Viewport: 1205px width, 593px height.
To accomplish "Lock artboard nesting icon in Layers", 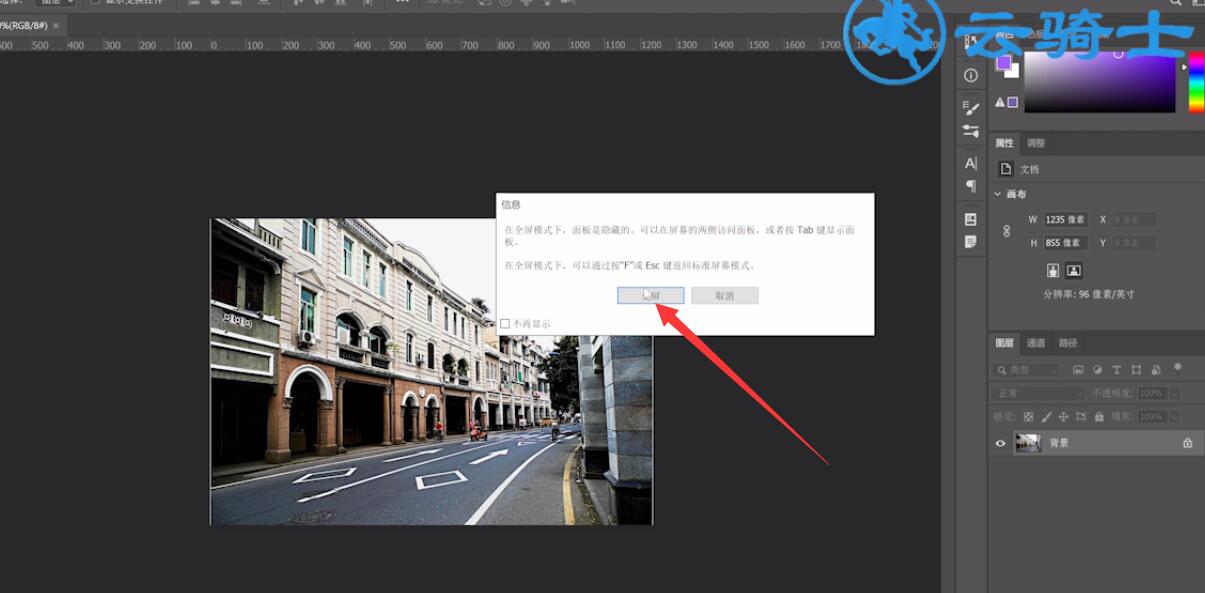I will click(1081, 417).
